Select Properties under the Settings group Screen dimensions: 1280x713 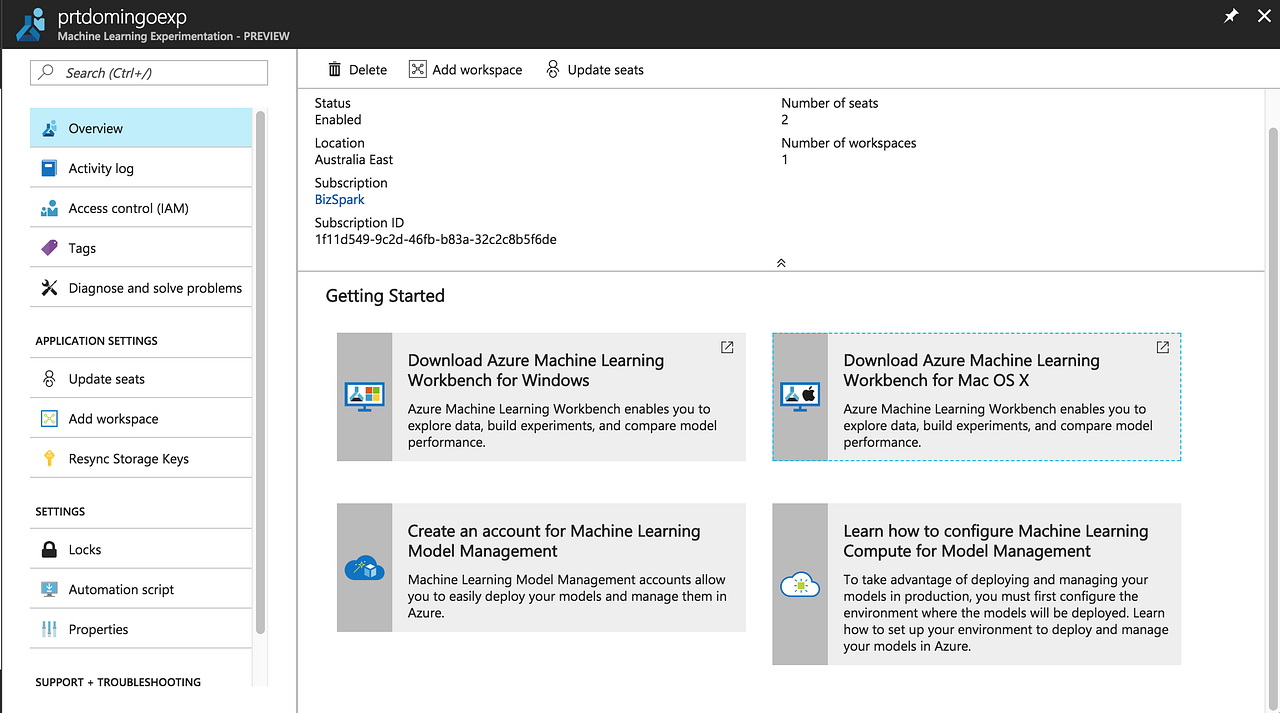[48, 629]
